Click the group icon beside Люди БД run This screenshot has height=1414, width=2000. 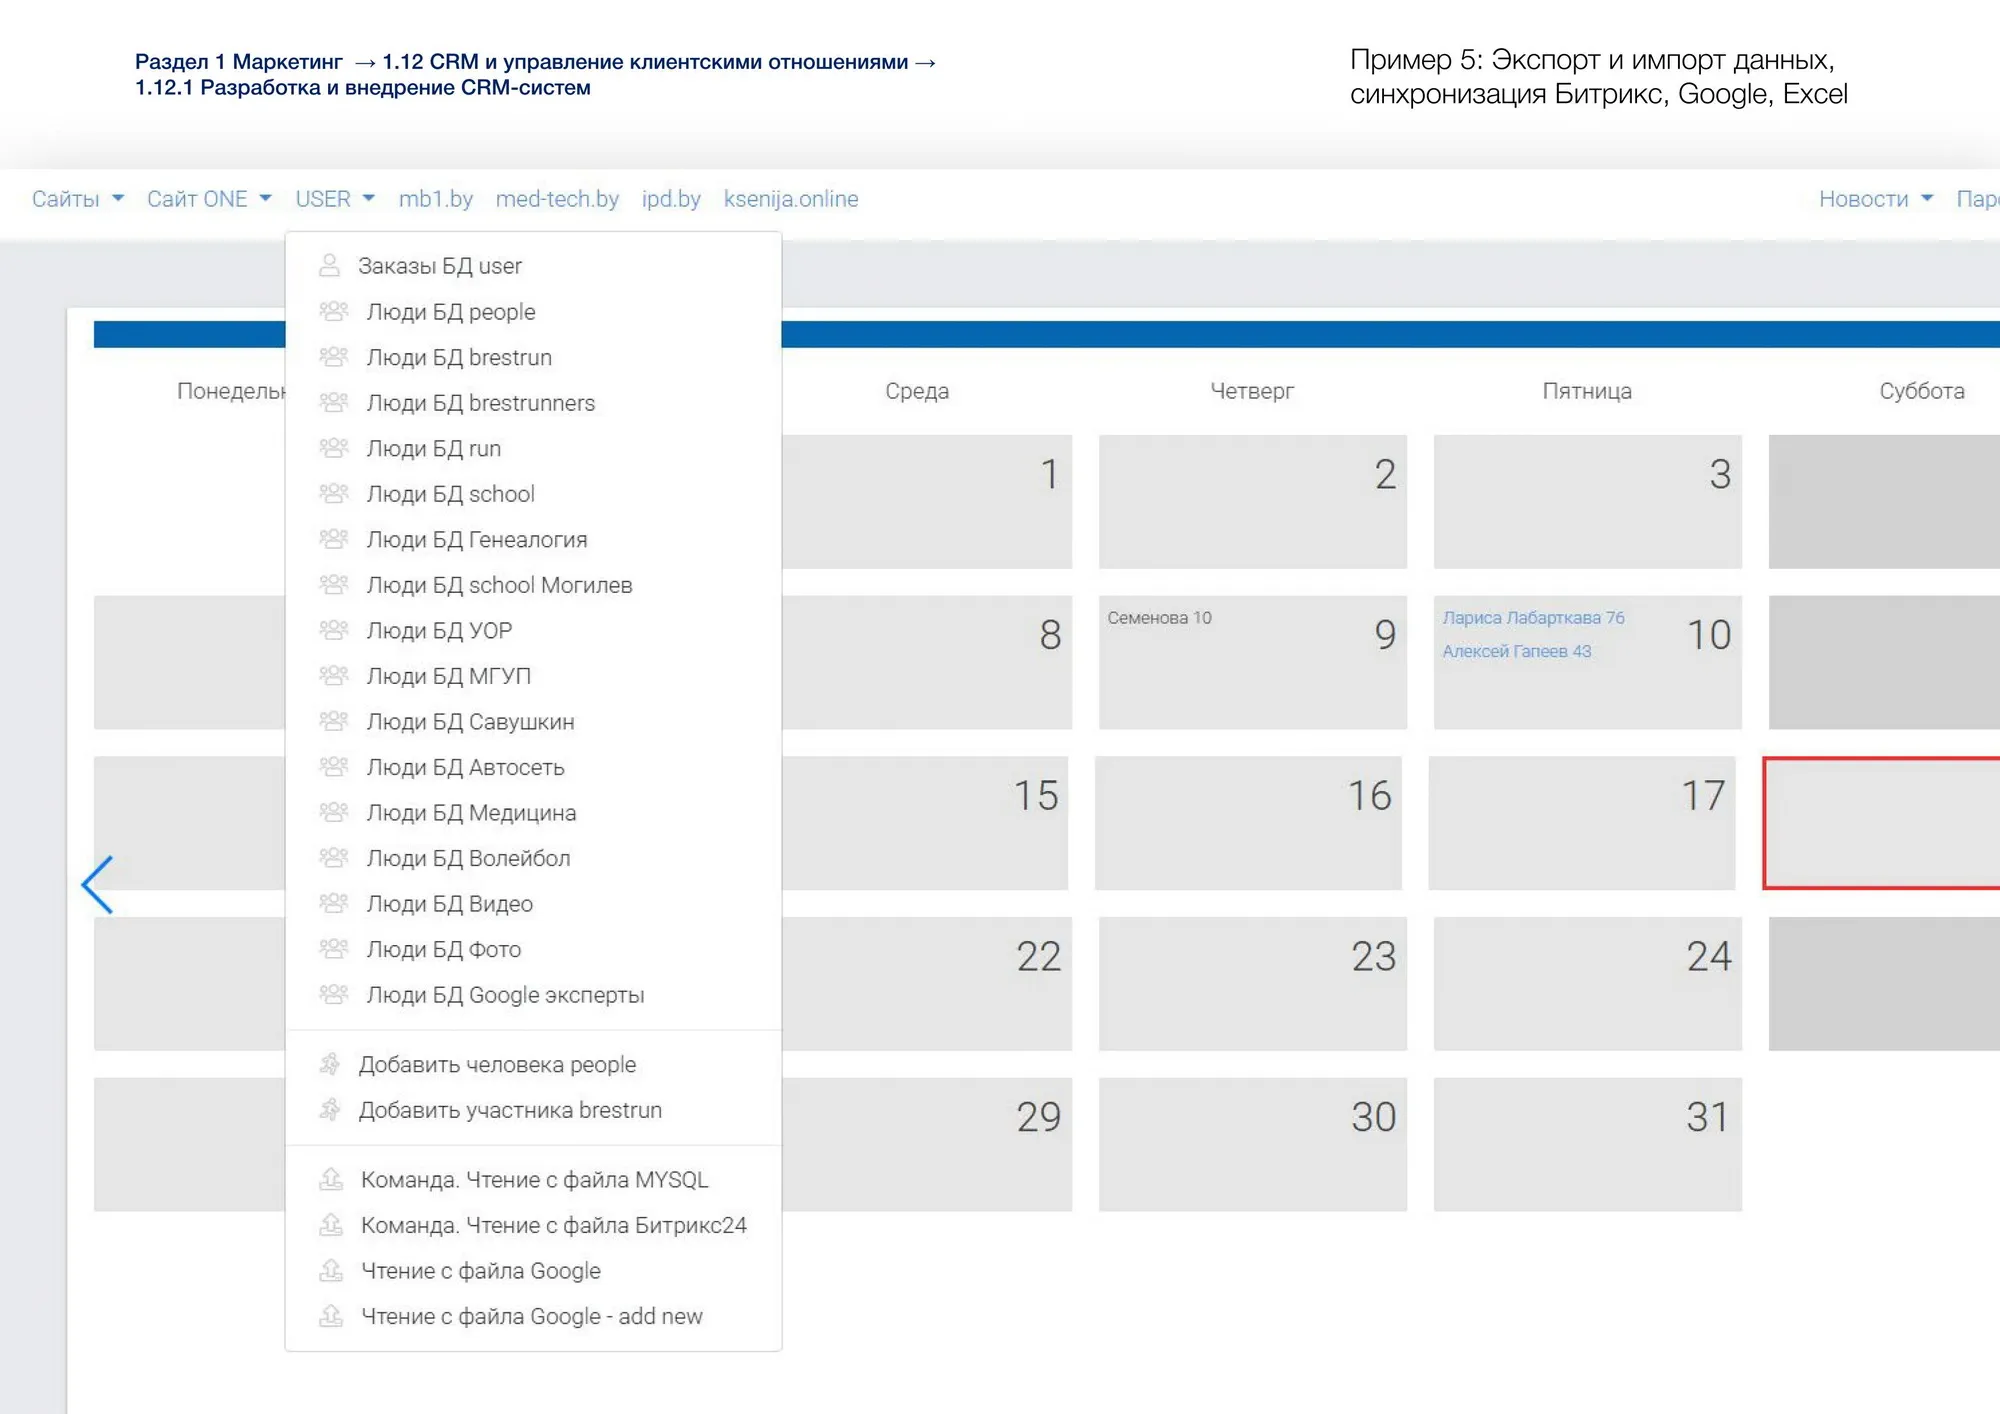point(333,448)
